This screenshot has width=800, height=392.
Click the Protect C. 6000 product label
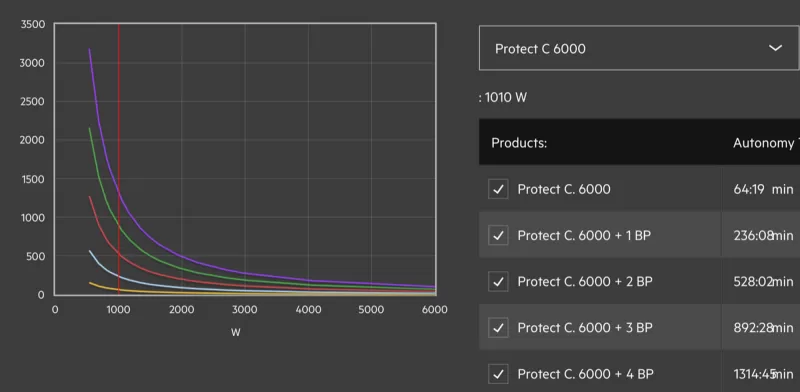[564, 189]
